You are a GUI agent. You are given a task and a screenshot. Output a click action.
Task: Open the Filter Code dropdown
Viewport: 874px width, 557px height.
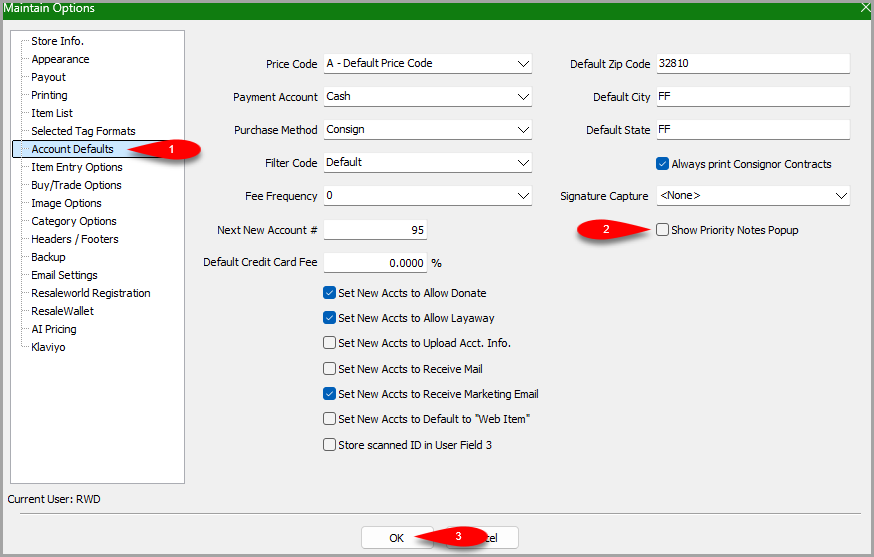[523, 162]
